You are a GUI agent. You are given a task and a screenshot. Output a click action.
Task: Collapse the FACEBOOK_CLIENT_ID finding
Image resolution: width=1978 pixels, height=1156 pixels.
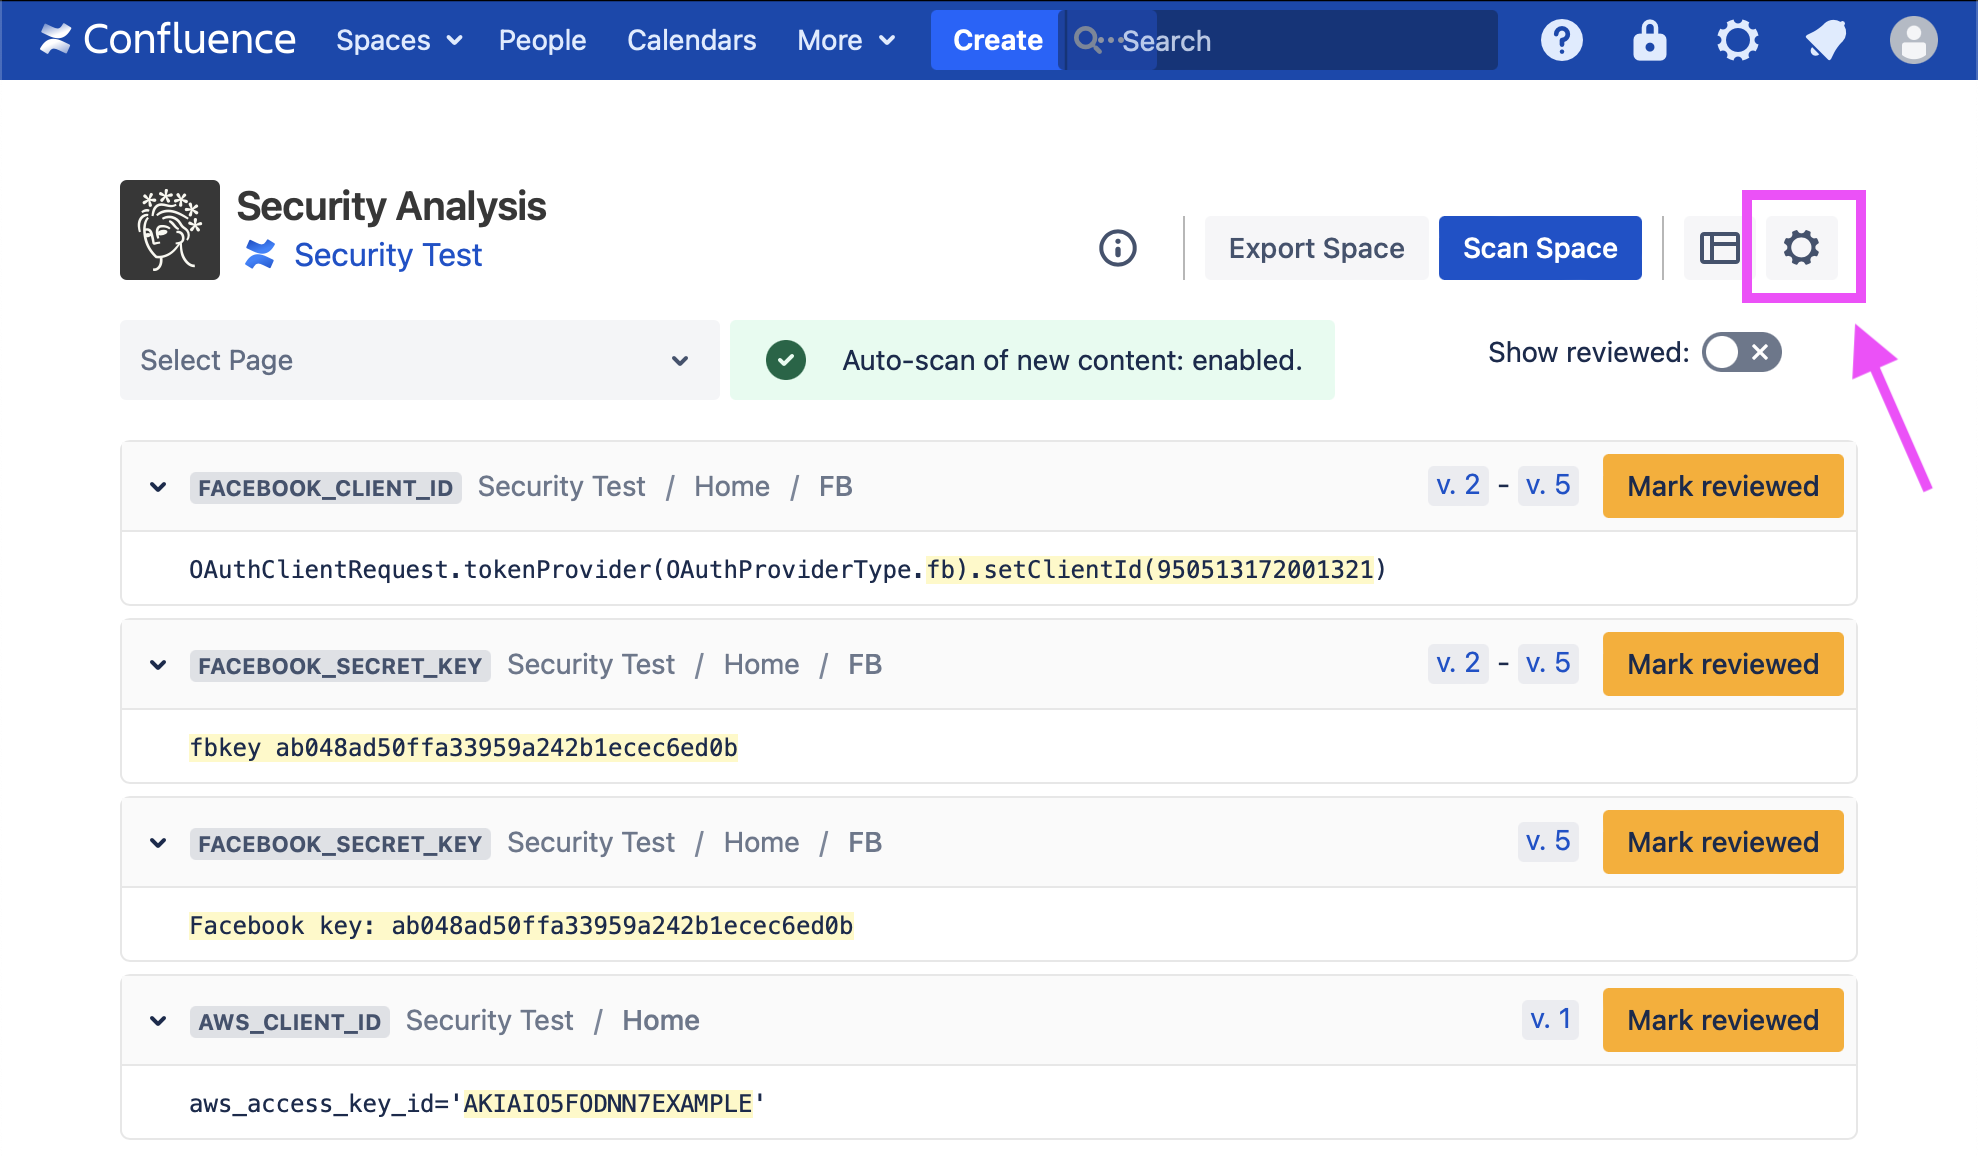tap(158, 487)
